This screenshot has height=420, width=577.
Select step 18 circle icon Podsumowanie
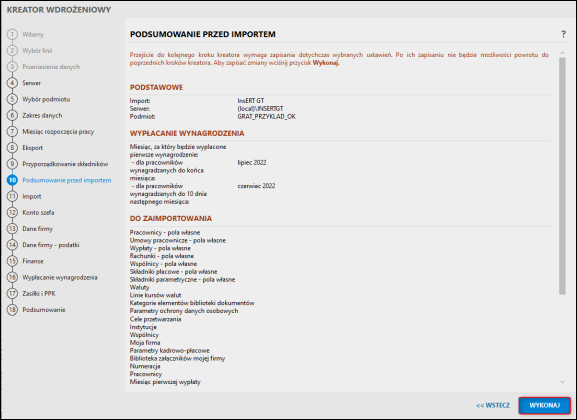12,310
